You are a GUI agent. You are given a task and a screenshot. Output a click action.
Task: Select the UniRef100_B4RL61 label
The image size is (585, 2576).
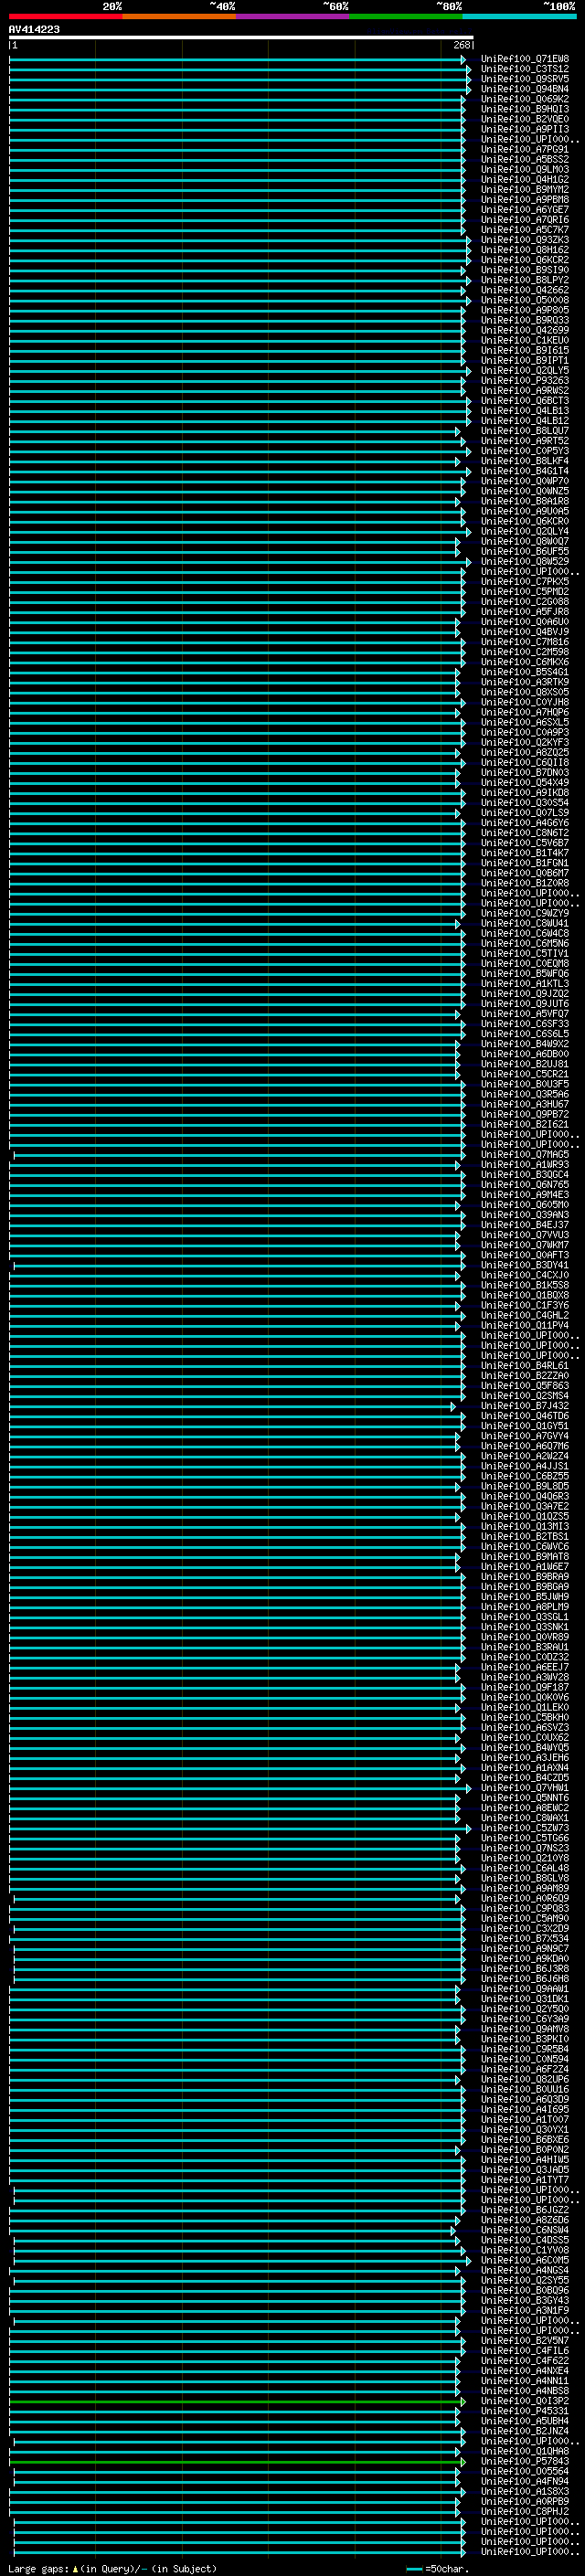[x=525, y=1365]
